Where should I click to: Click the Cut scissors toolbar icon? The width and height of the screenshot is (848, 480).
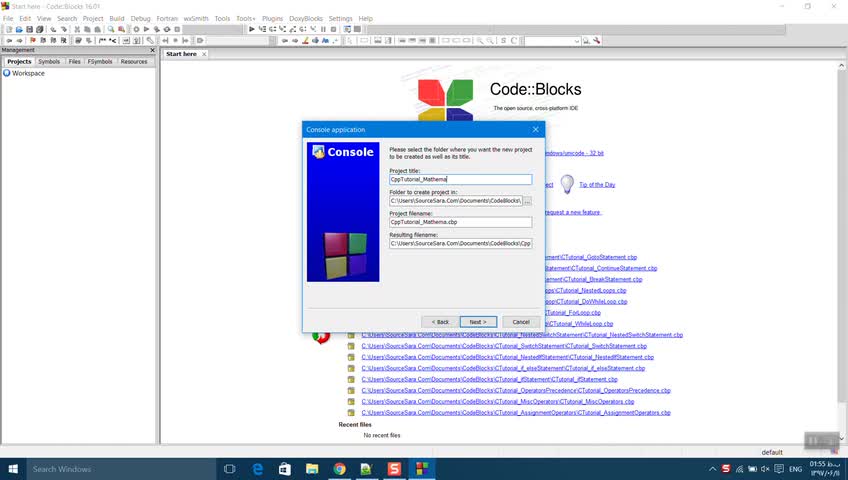(77, 29)
